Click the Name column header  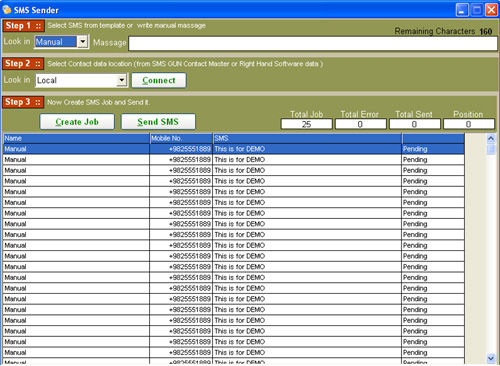pyautogui.click(x=76, y=138)
